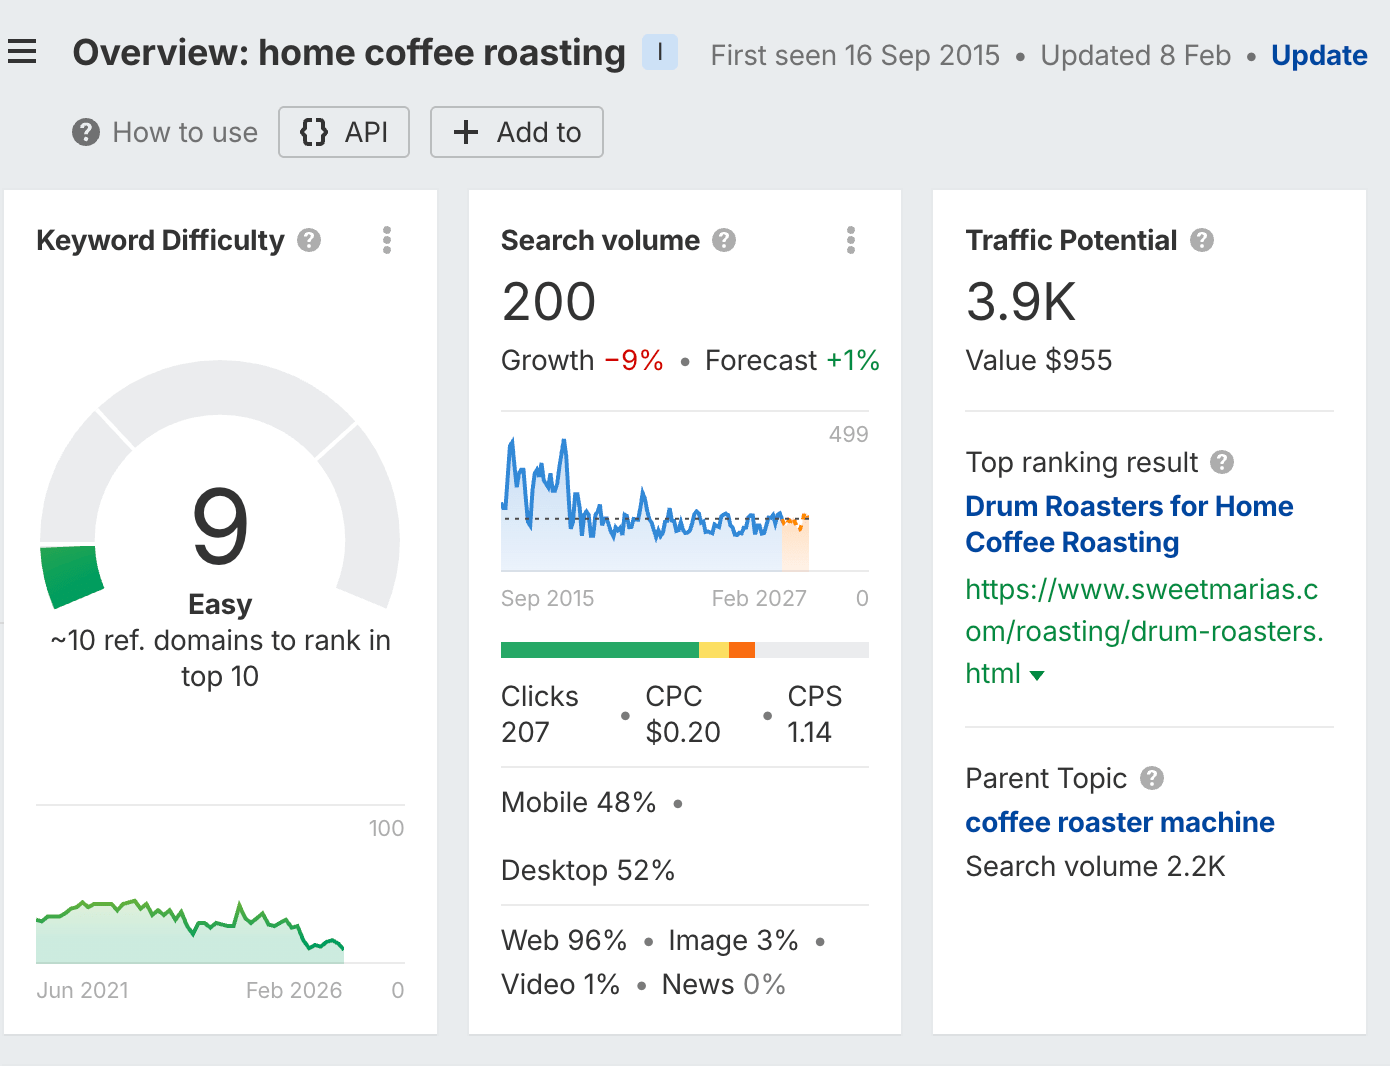Click the Add to button

[517, 132]
